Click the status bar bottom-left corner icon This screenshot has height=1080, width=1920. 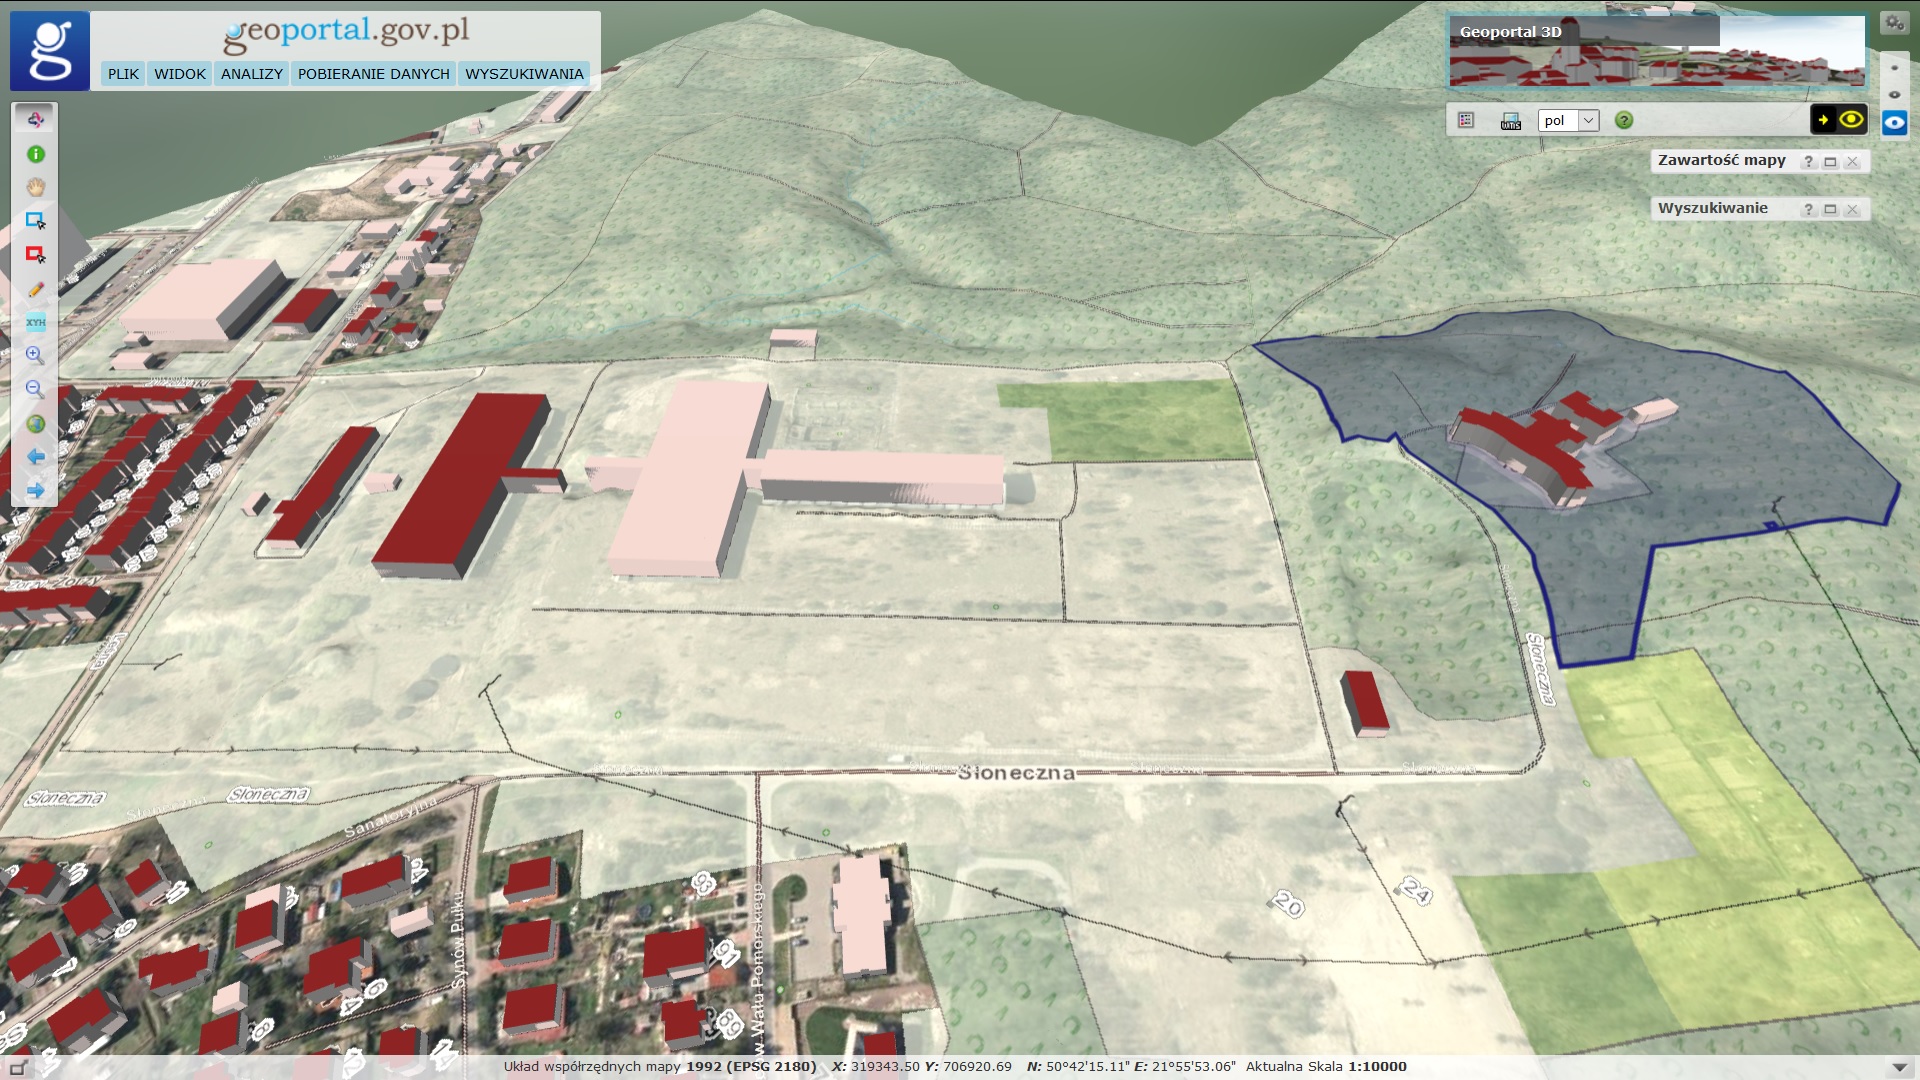[17, 1067]
